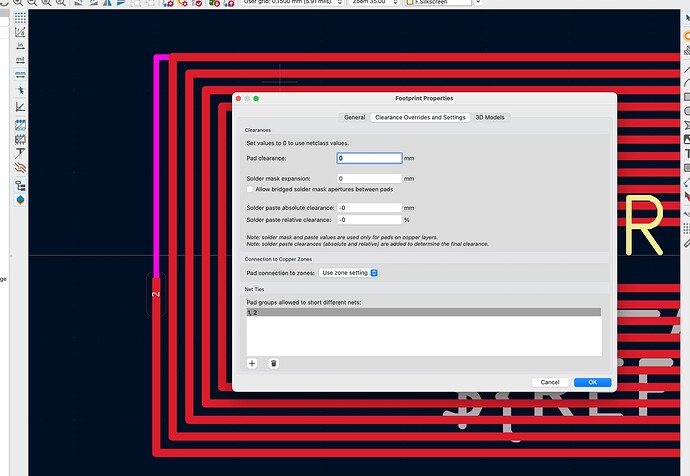Toggle full-window crosshair cursor icon

click(x=20, y=90)
